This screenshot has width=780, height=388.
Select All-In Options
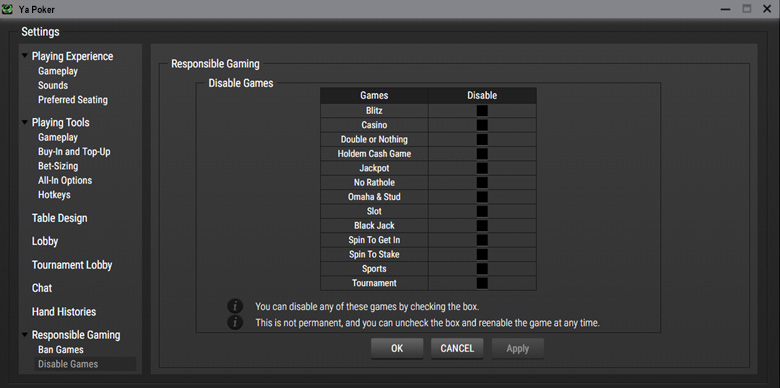pyautogui.click(x=65, y=181)
